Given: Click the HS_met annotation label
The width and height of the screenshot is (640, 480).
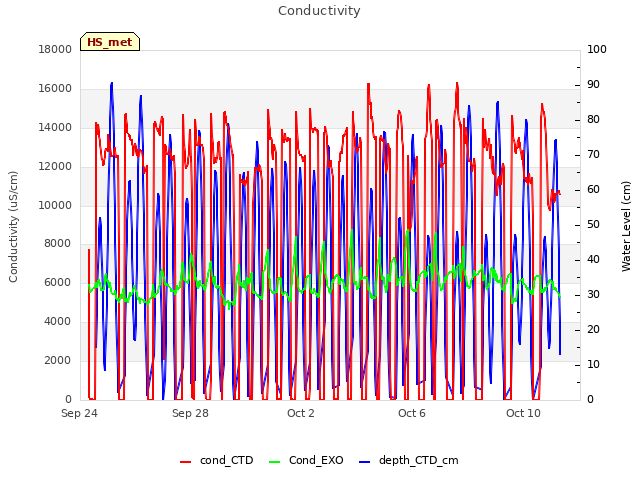Looking at the screenshot, I should click(110, 42).
